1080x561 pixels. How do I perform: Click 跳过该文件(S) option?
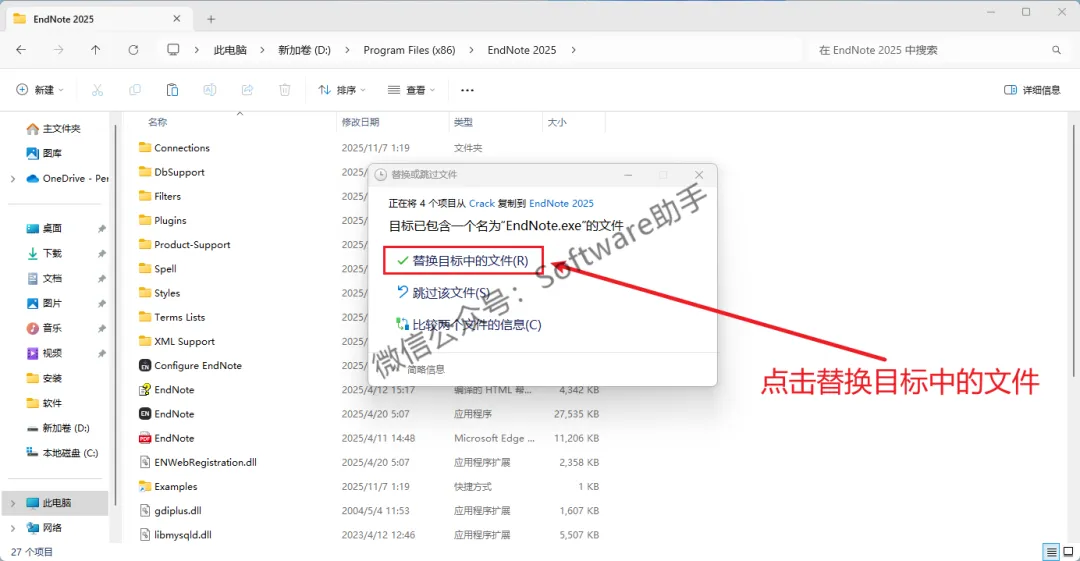tap(444, 293)
